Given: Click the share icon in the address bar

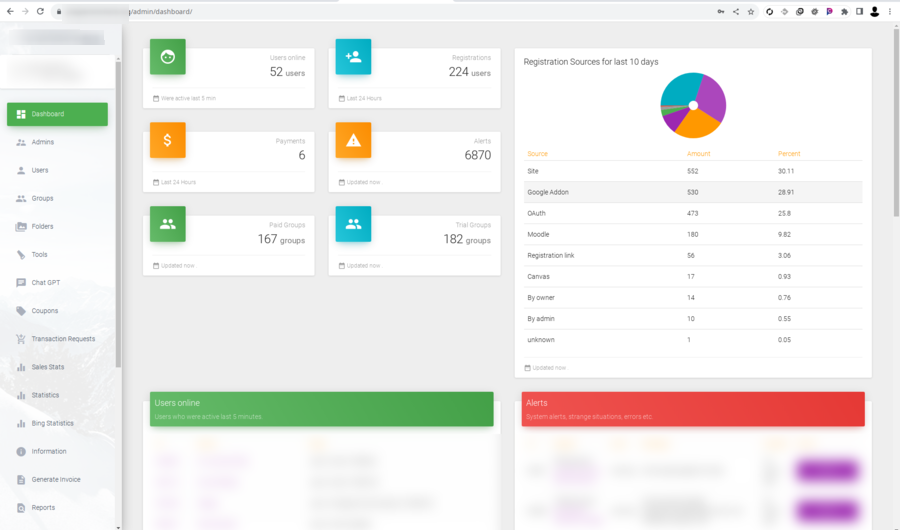Looking at the screenshot, I should (x=736, y=11).
